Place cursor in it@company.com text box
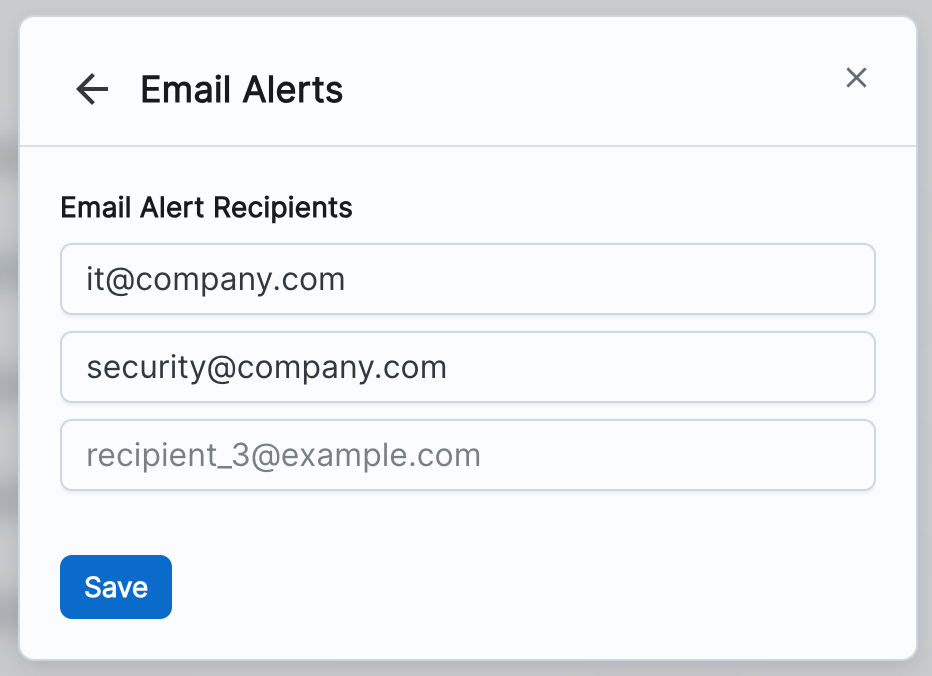Image resolution: width=932 pixels, height=676 pixels. 467,279
